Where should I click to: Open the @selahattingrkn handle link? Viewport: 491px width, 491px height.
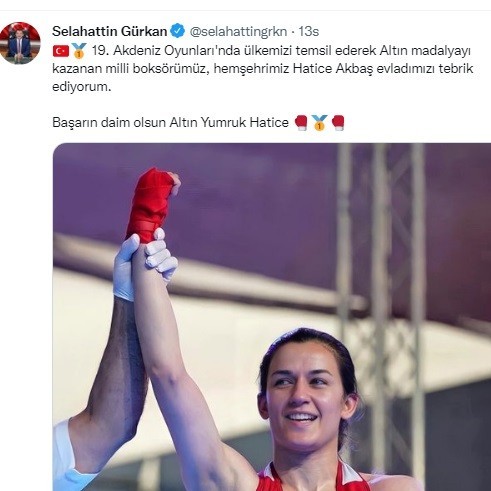[x=238, y=31]
